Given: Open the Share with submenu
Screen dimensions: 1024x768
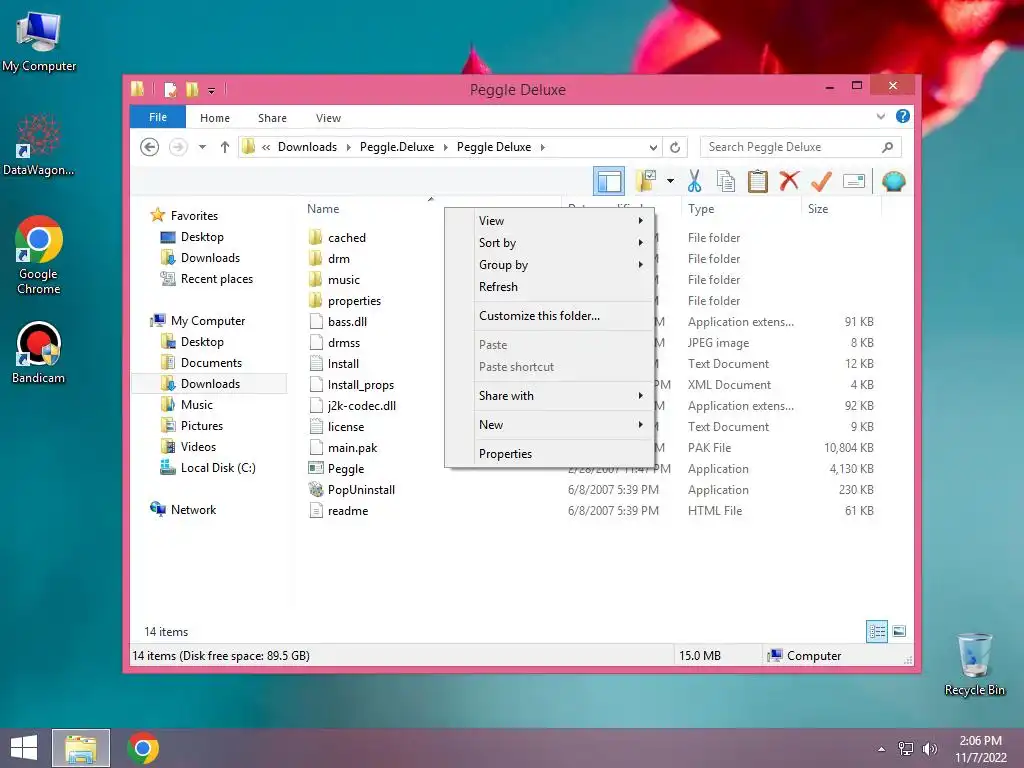Looking at the screenshot, I should click(549, 396).
